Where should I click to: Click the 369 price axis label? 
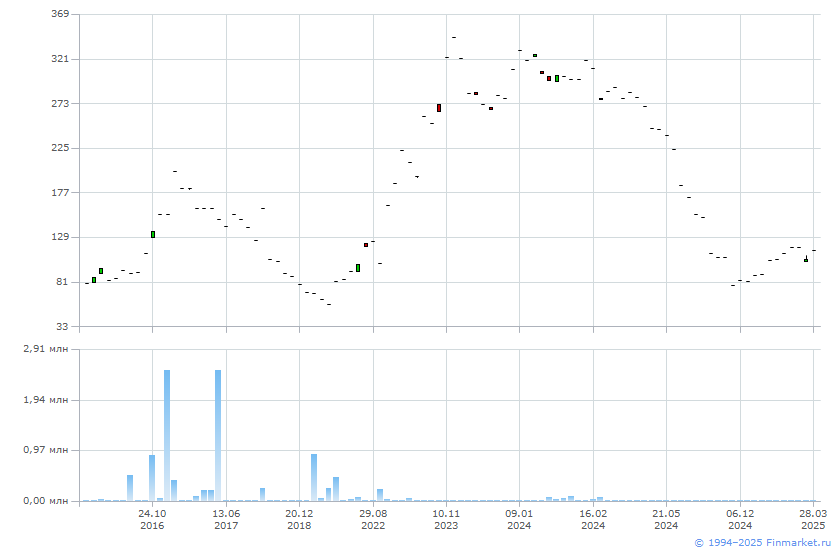[x=60, y=14]
